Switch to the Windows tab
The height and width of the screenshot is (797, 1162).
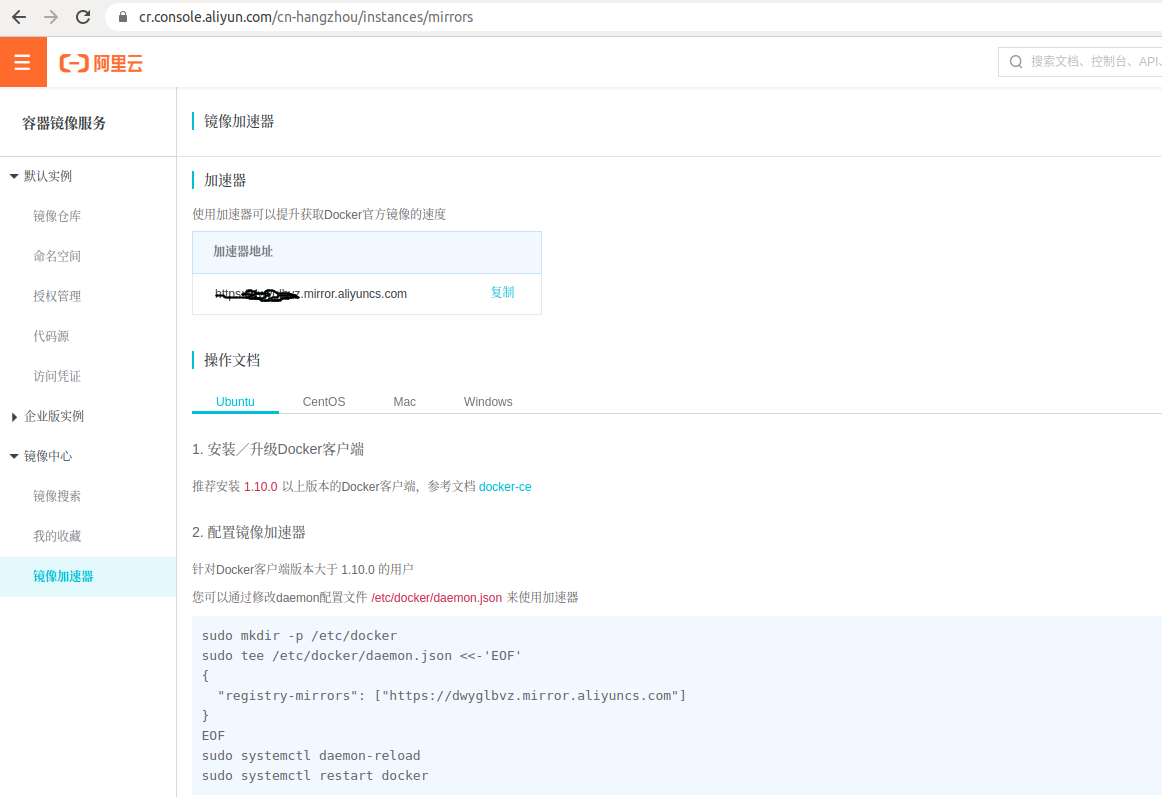point(488,402)
